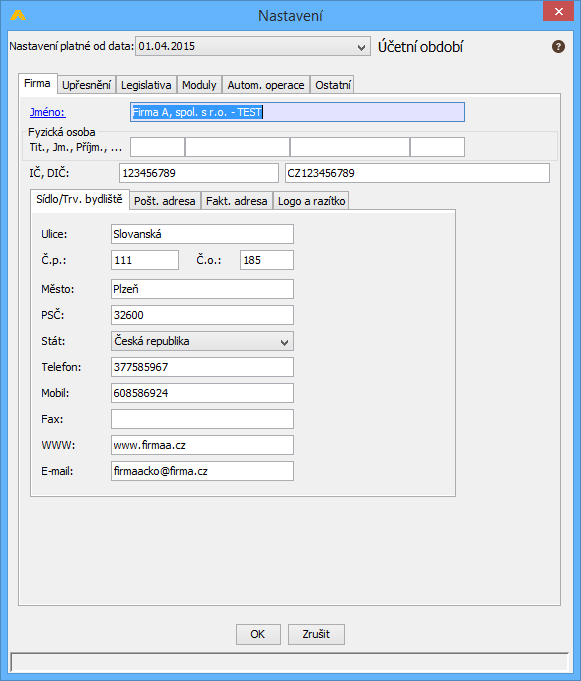Screen dimensions: 581x681
Task: Click into the Ulice street field
Action: point(202,234)
